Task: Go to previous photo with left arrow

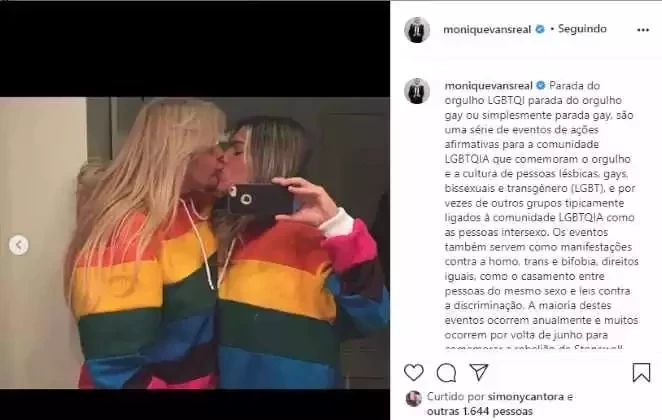Action: tap(19, 245)
